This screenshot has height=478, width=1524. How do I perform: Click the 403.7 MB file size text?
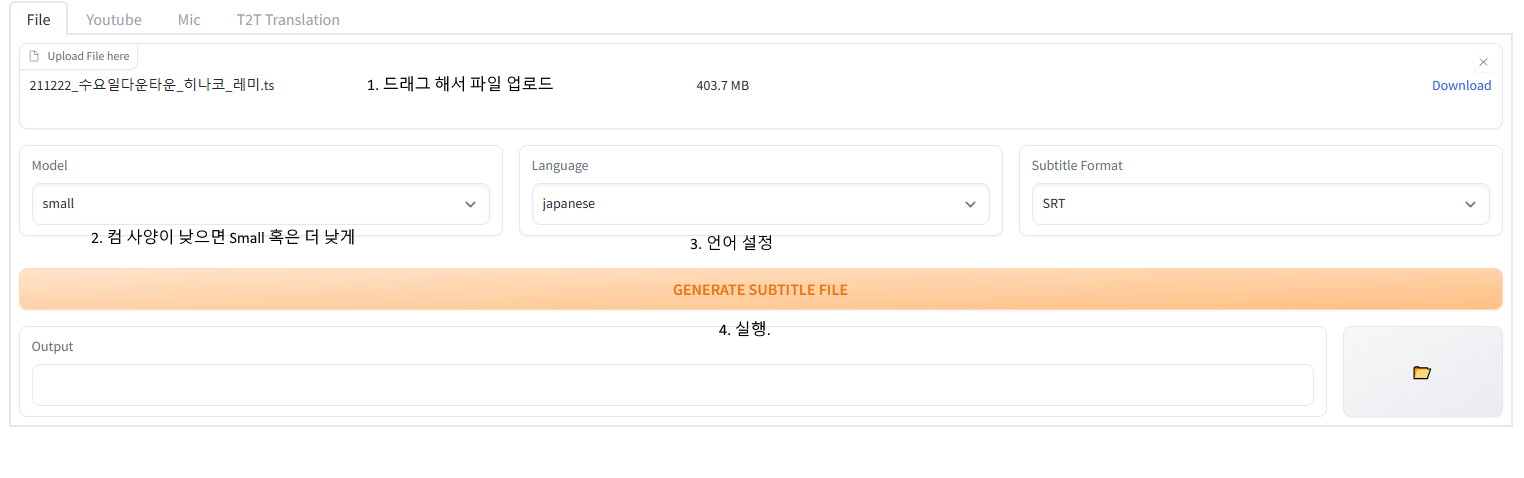722,85
